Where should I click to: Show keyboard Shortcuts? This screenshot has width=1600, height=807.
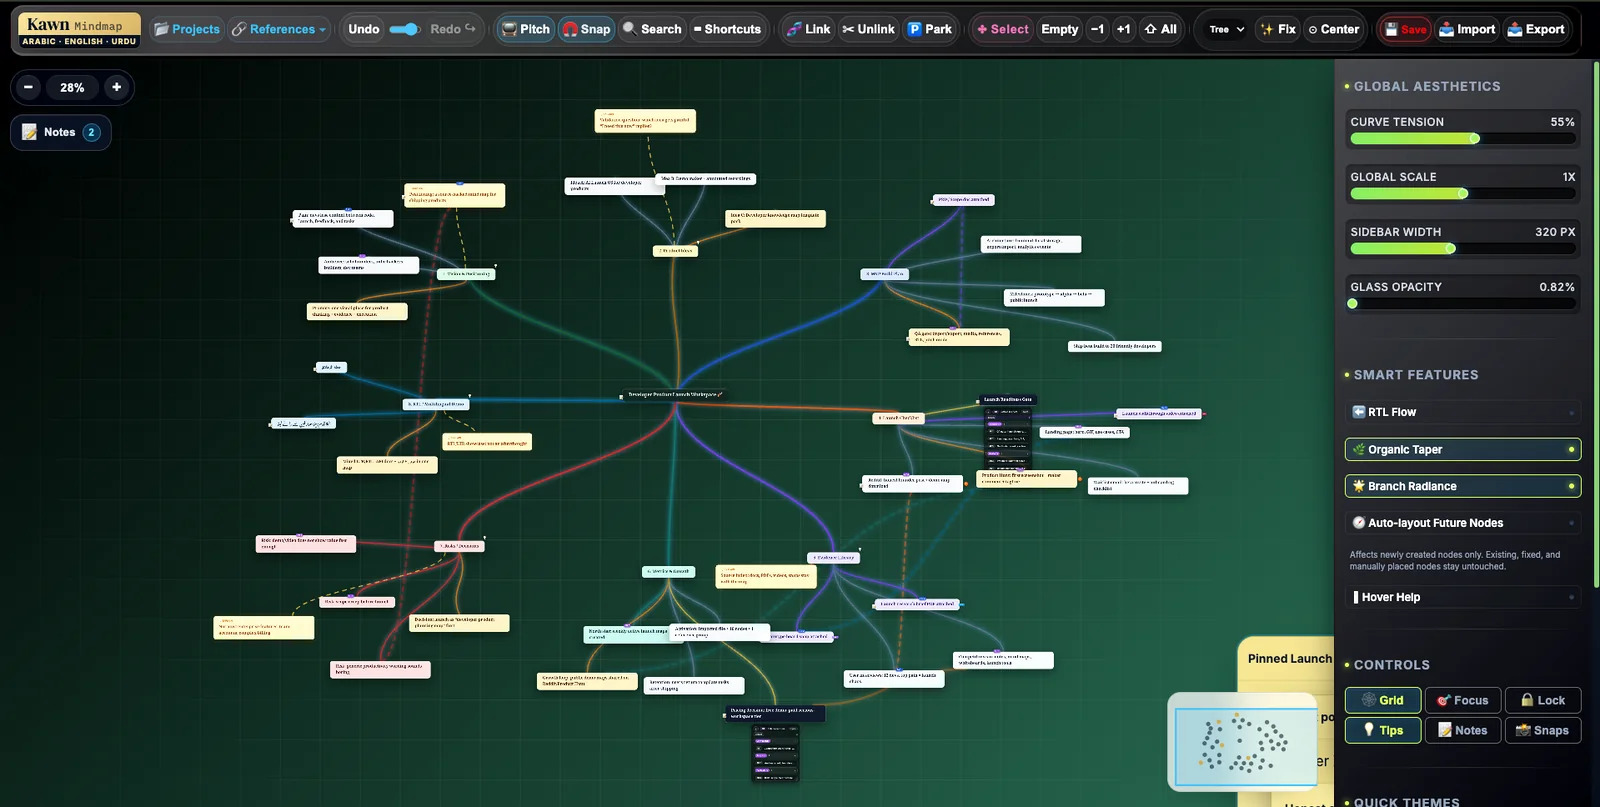pyautogui.click(x=727, y=29)
